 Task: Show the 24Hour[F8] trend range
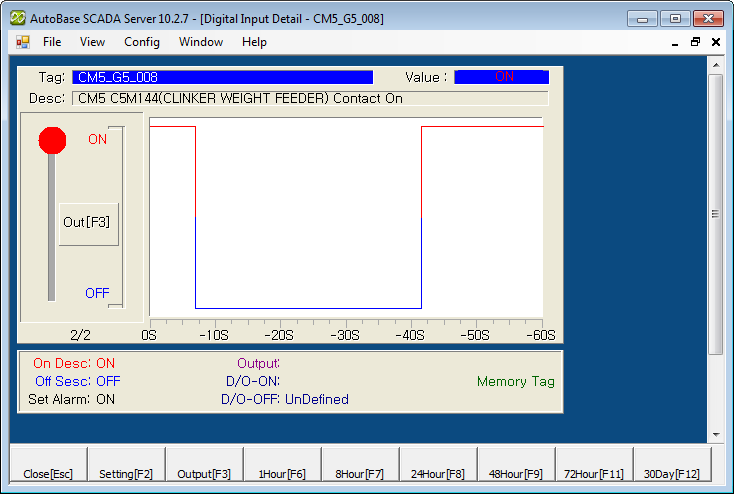(438, 464)
